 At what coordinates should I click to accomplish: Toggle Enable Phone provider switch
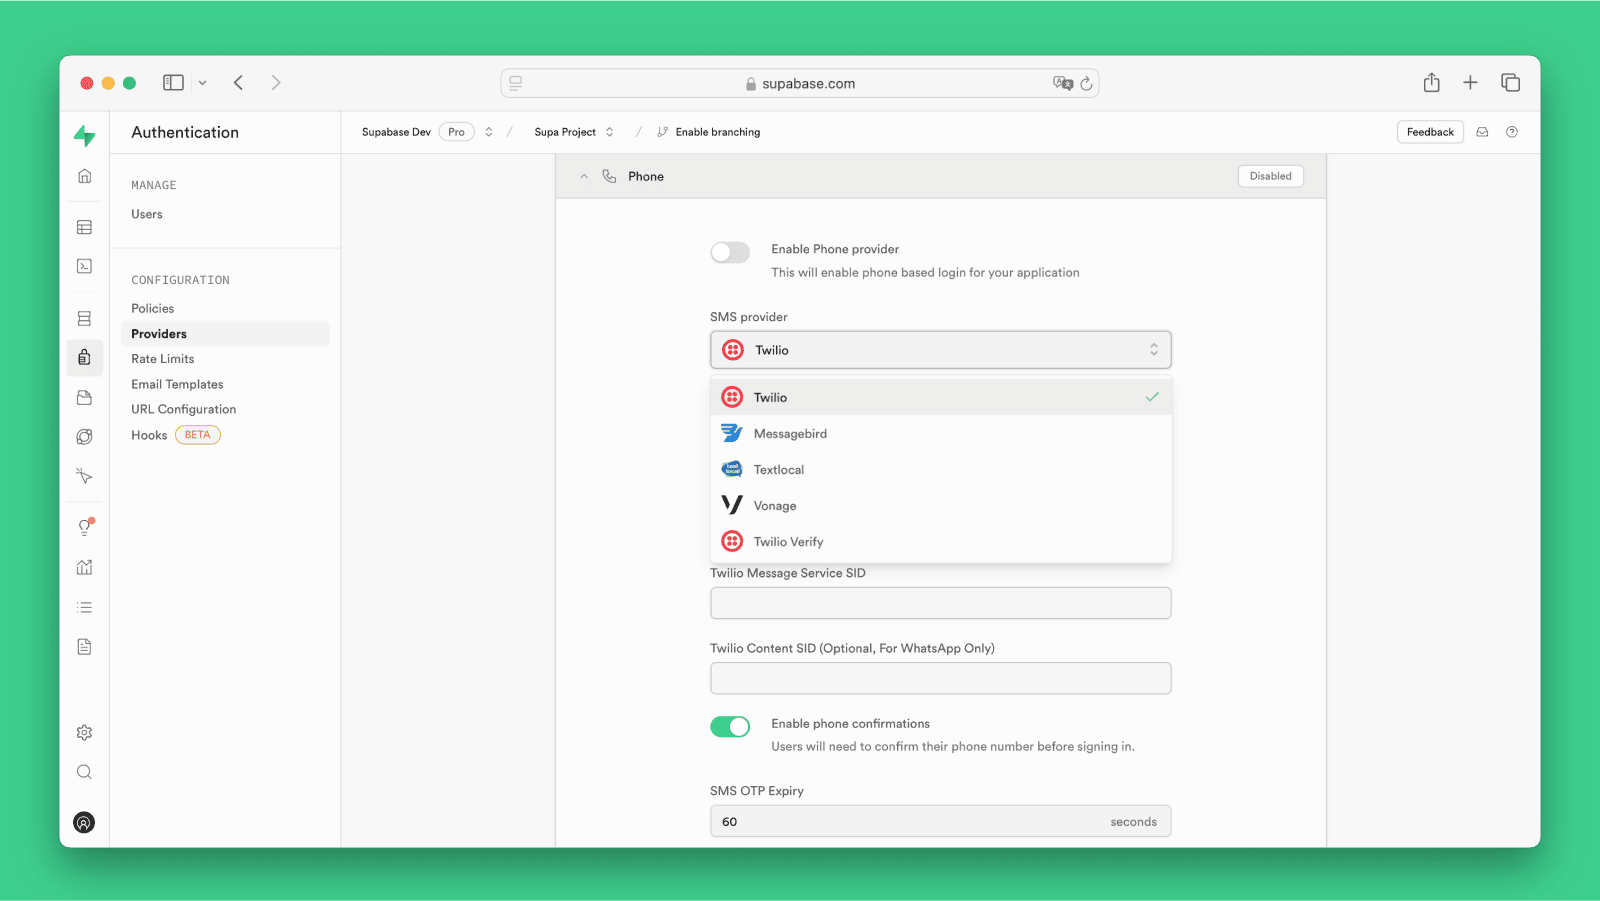click(730, 252)
